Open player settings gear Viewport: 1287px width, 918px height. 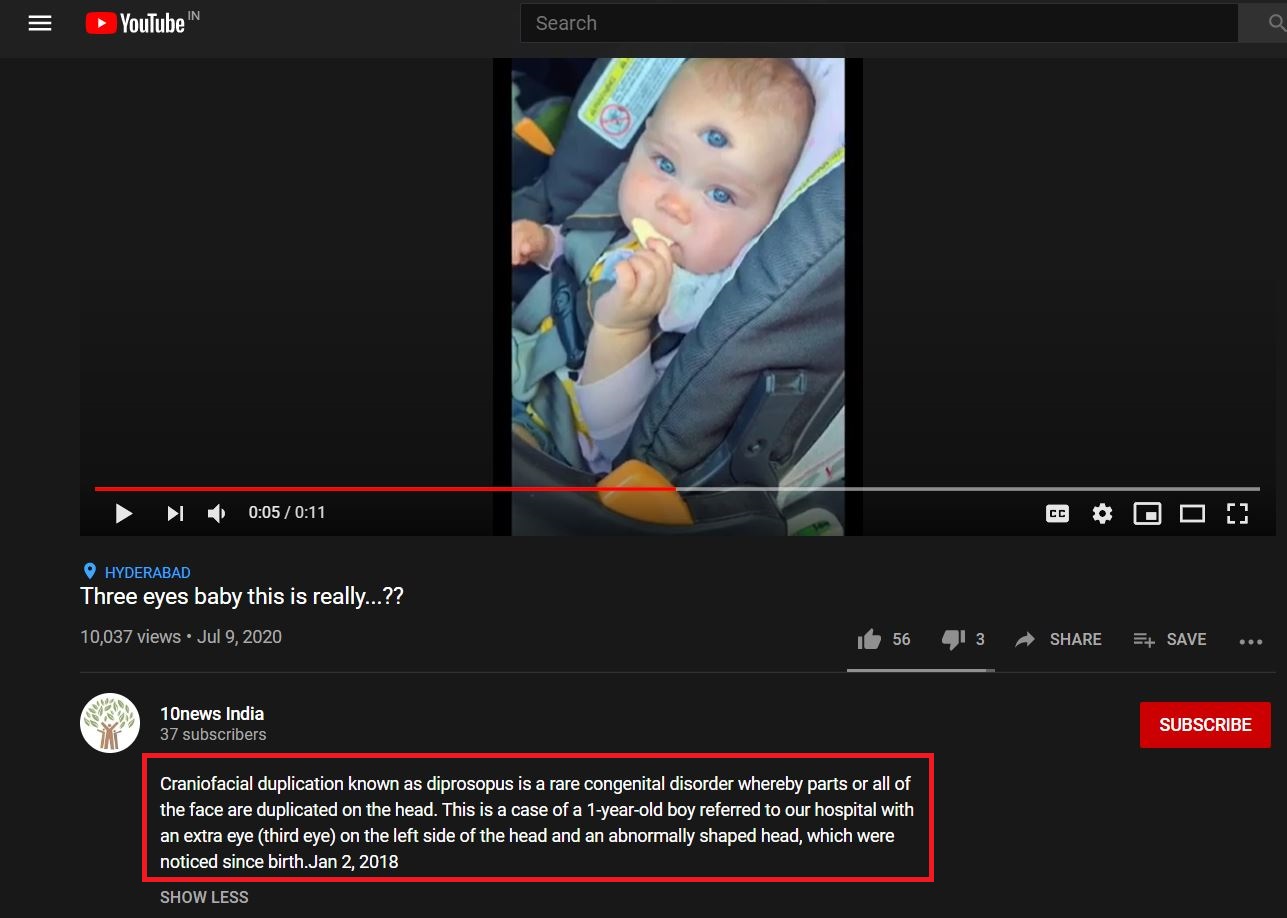click(x=1102, y=513)
